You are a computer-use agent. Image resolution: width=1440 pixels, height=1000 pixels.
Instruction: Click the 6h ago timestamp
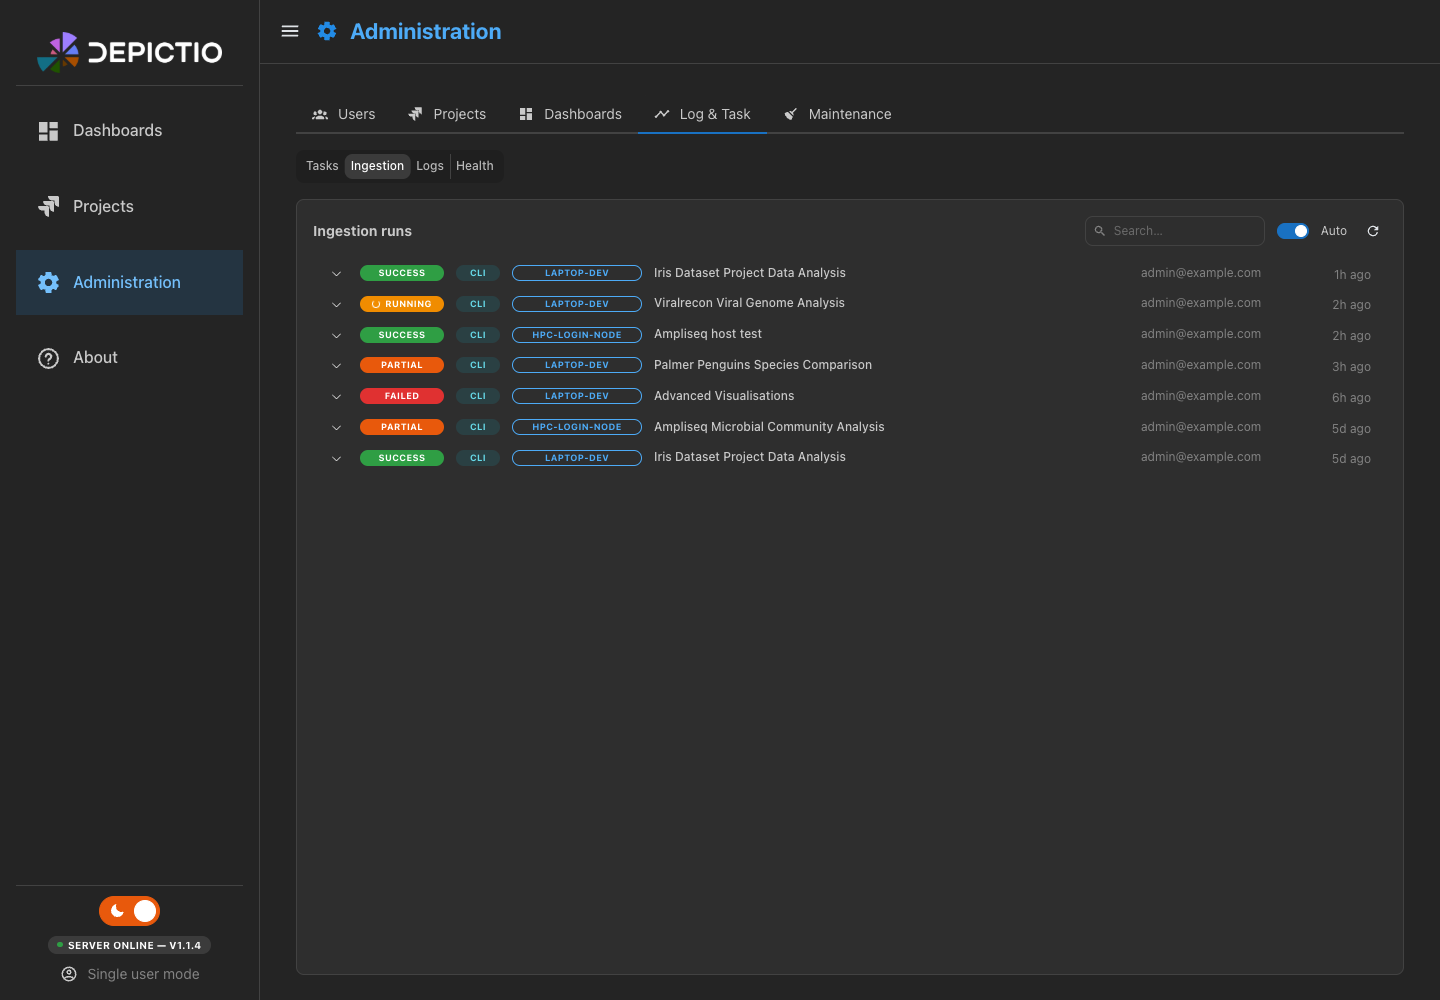click(1351, 398)
